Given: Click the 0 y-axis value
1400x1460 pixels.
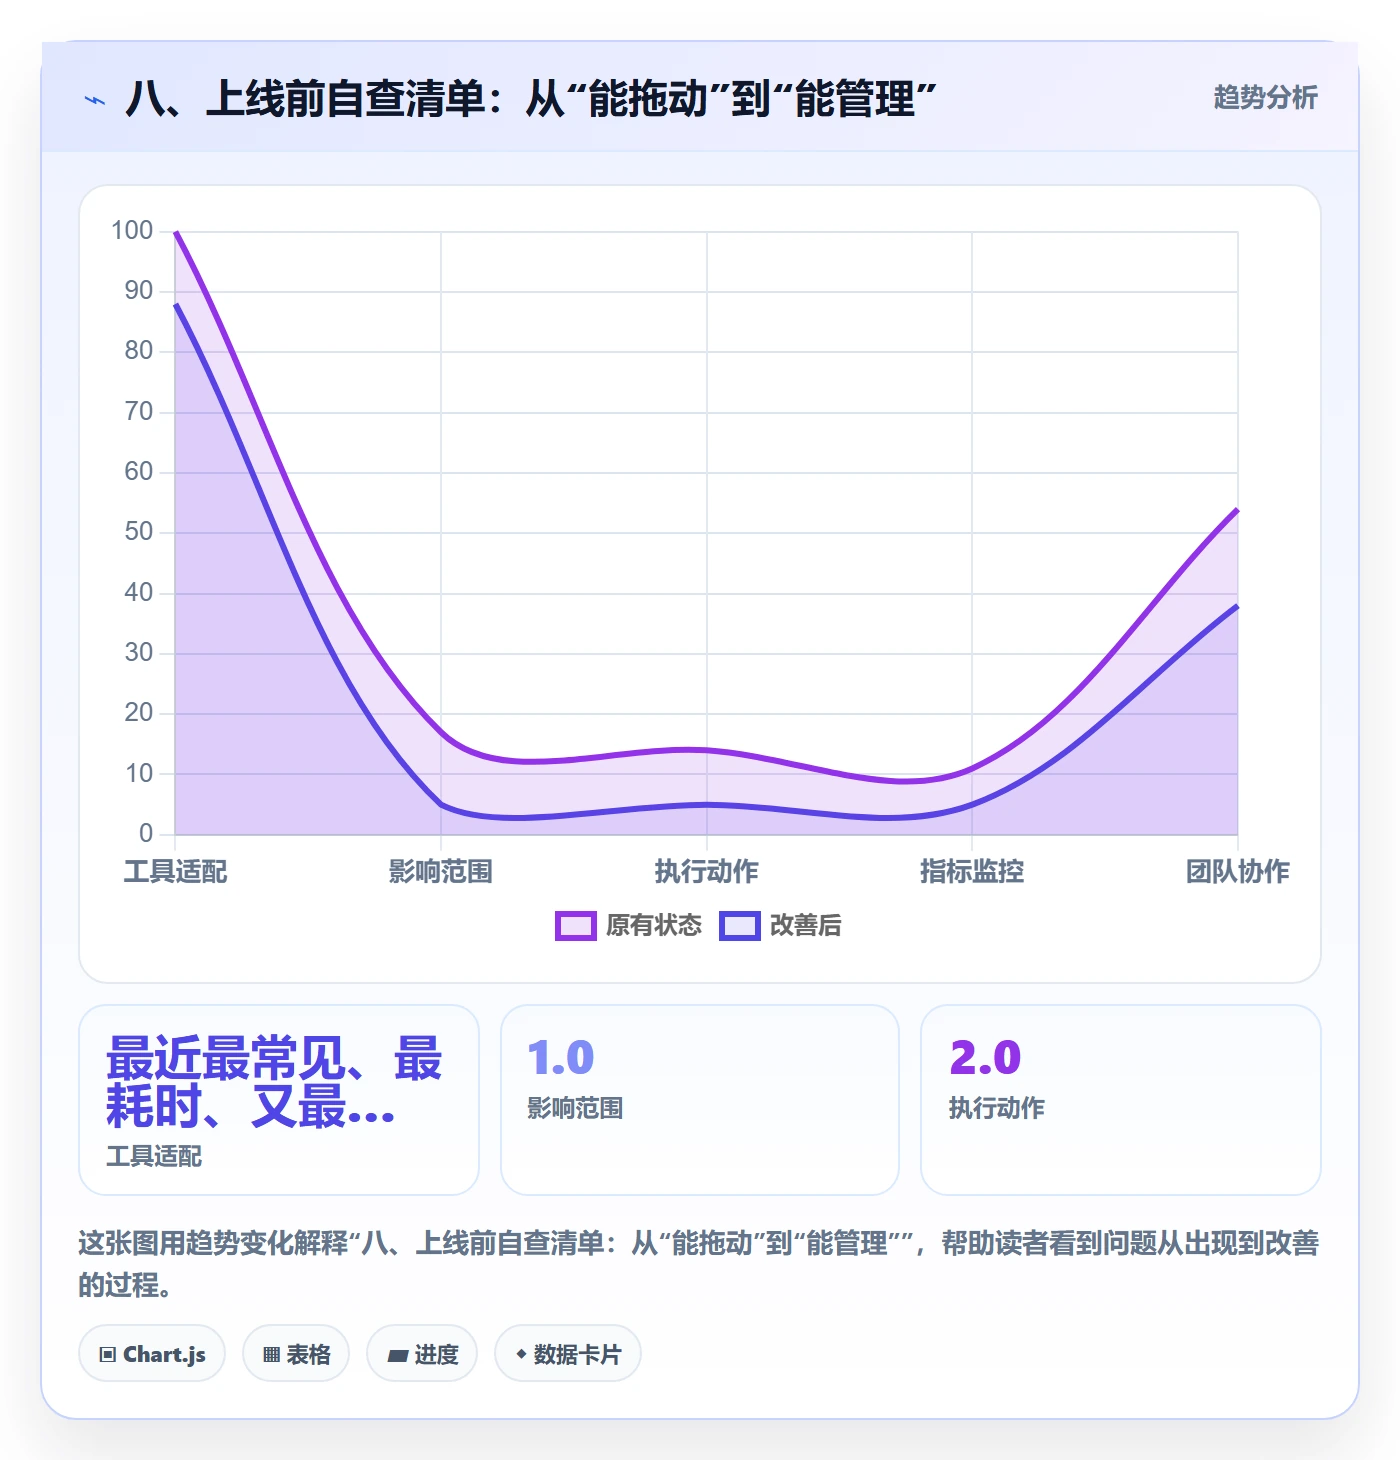Looking at the screenshot, I should (x=146, y=833).
